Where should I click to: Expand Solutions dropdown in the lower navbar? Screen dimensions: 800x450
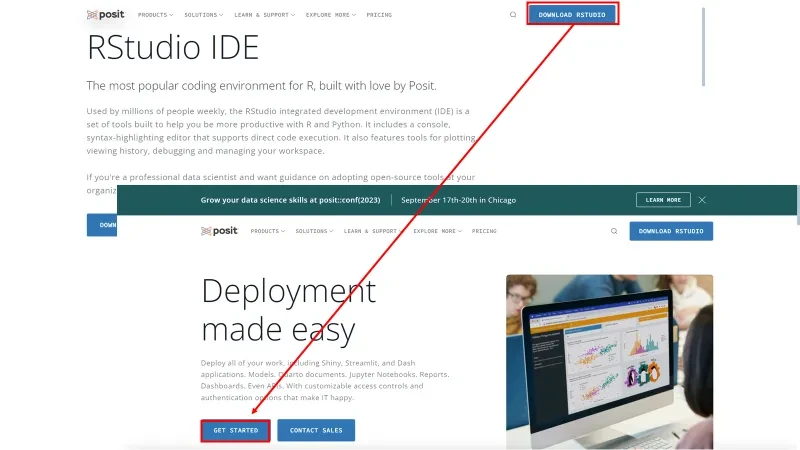[x=314, y=231]
